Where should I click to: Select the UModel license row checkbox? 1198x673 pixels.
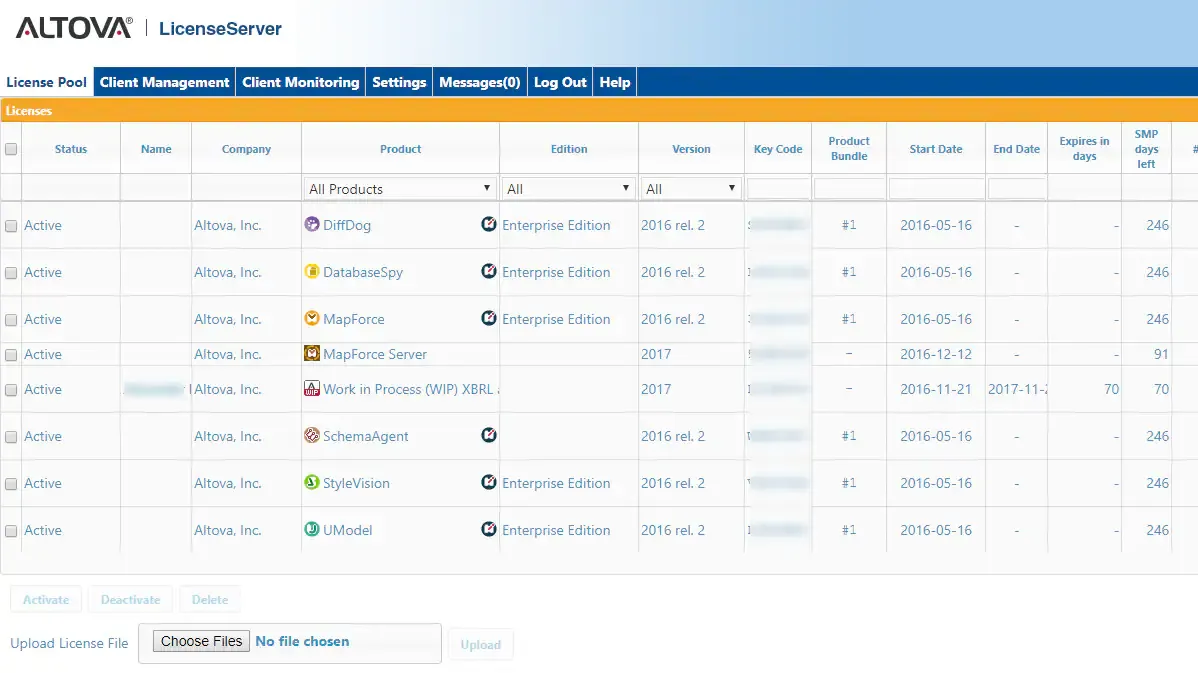(x=11, y=531)
